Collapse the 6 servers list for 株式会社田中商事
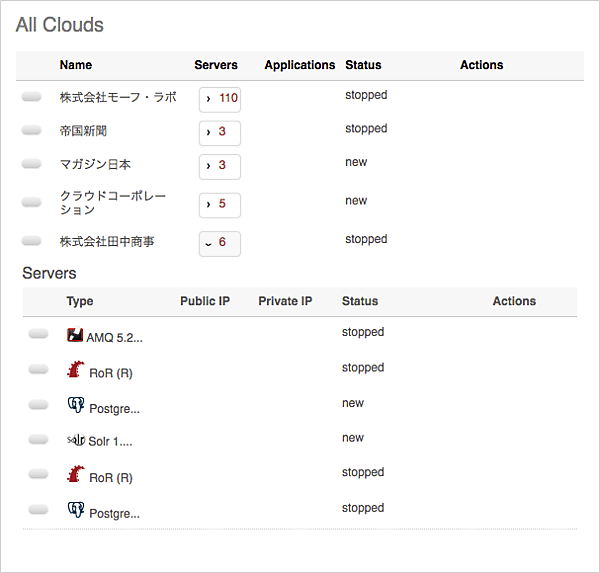The height and width of the screenshot is (573, 600). point(220,243)
